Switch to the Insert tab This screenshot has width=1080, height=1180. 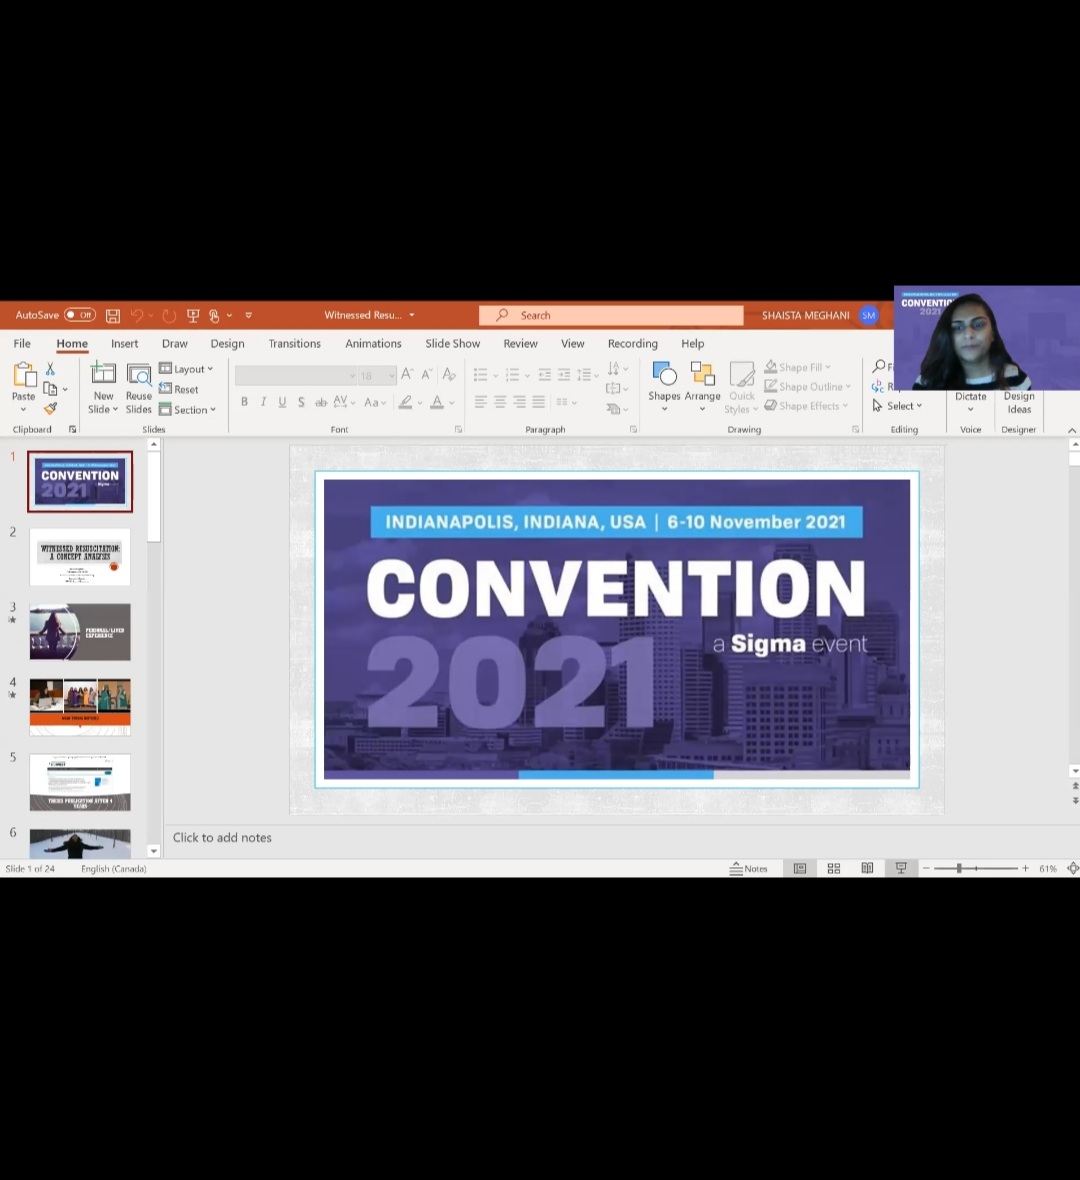tap(124, 343)
